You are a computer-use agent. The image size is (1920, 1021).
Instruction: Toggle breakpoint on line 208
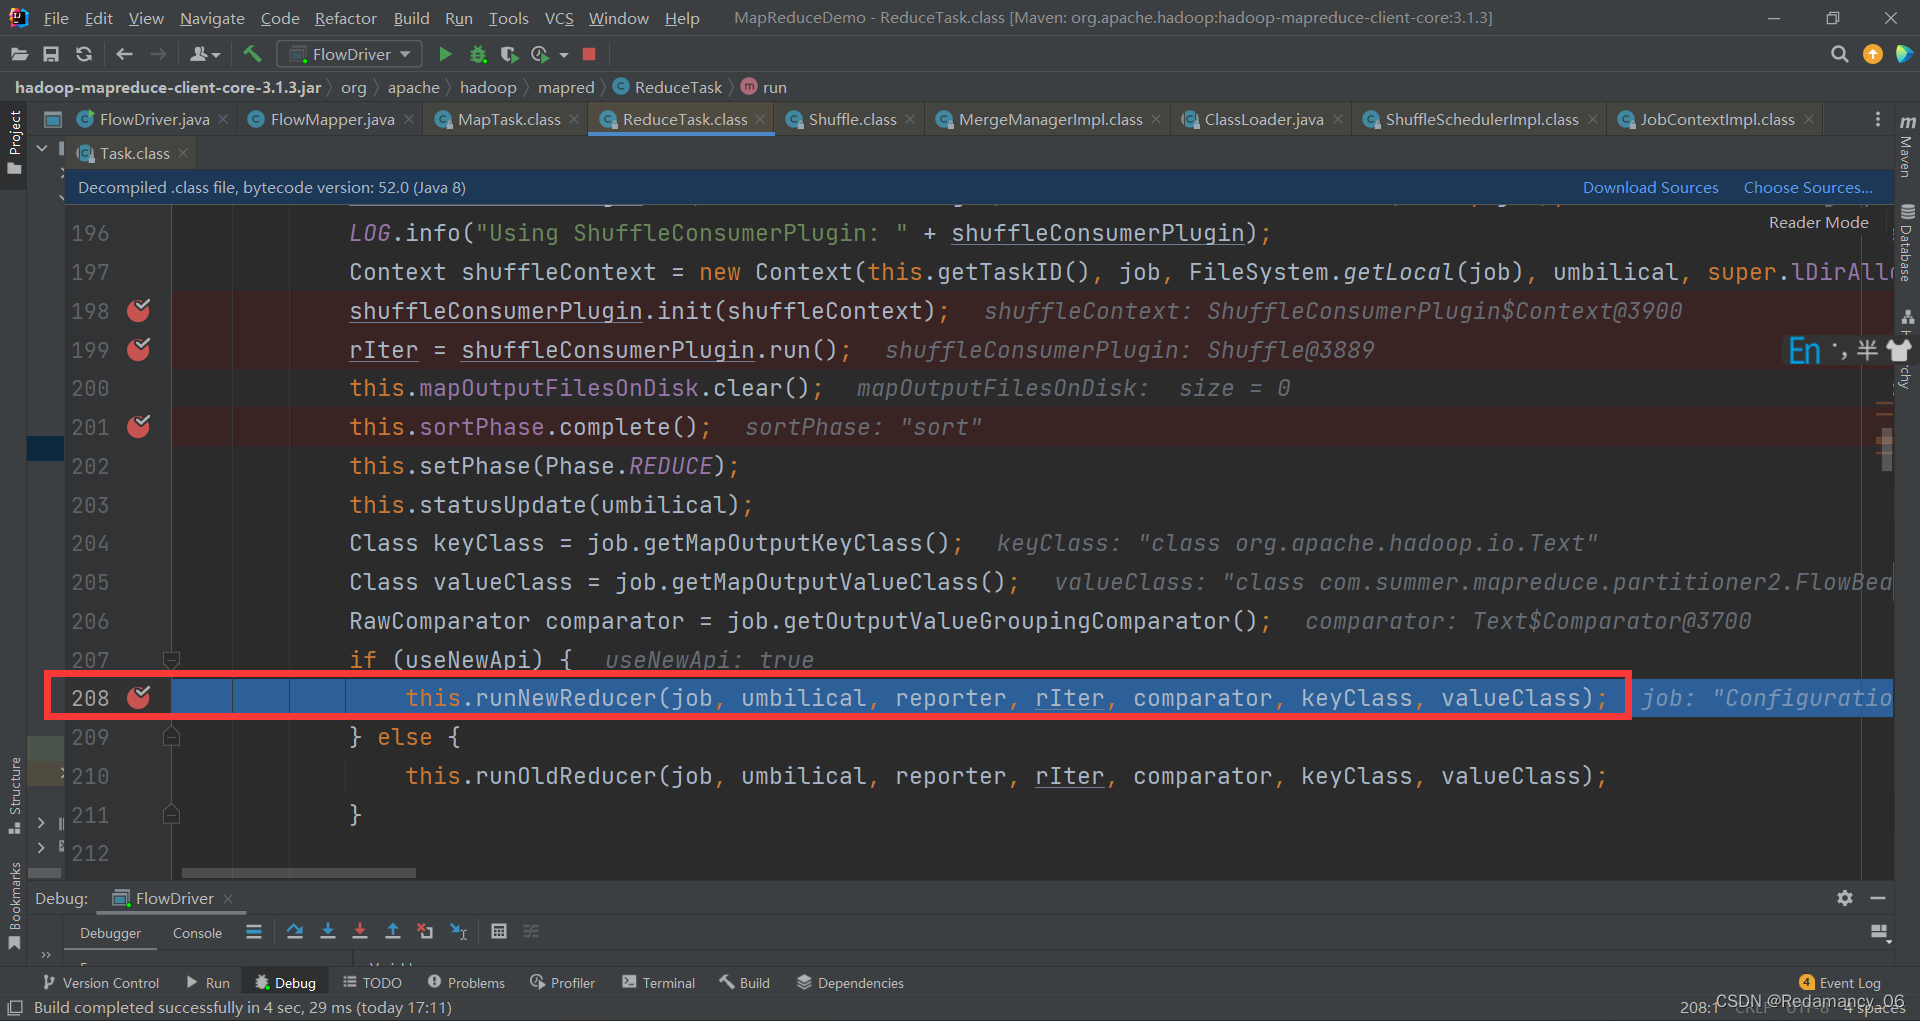tap(139, 697)
